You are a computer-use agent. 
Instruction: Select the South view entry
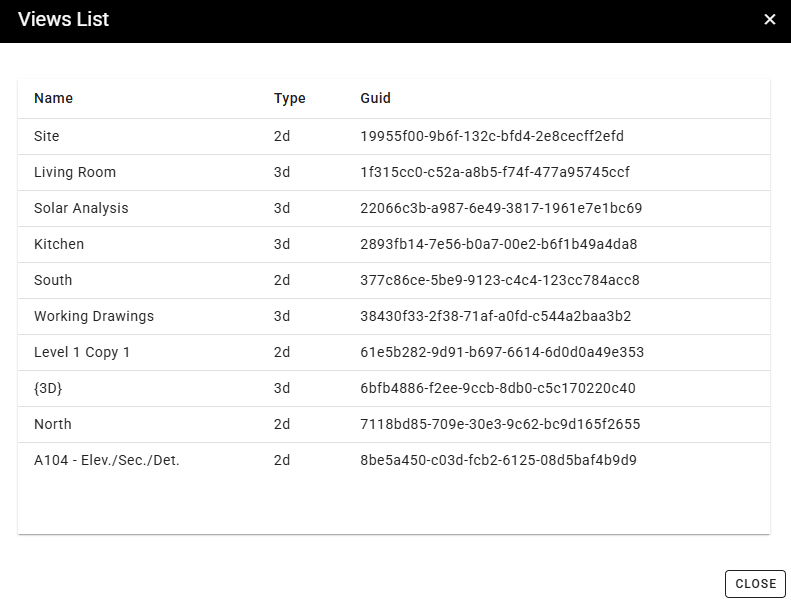pyautogui.click(x=53, y=280)
